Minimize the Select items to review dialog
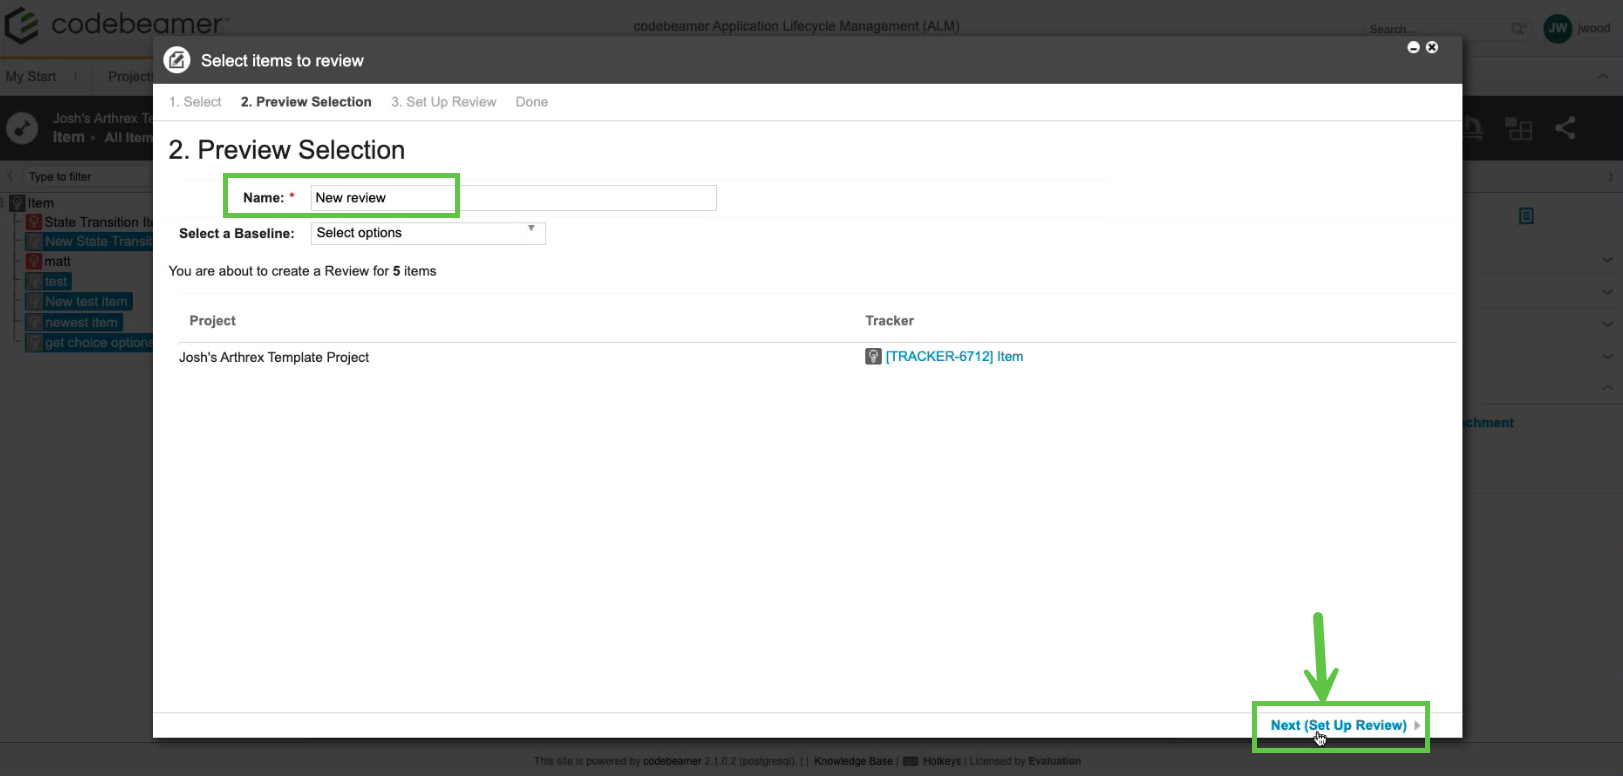Screen dimensions: 1623x776 click(x=1413, y=47)
